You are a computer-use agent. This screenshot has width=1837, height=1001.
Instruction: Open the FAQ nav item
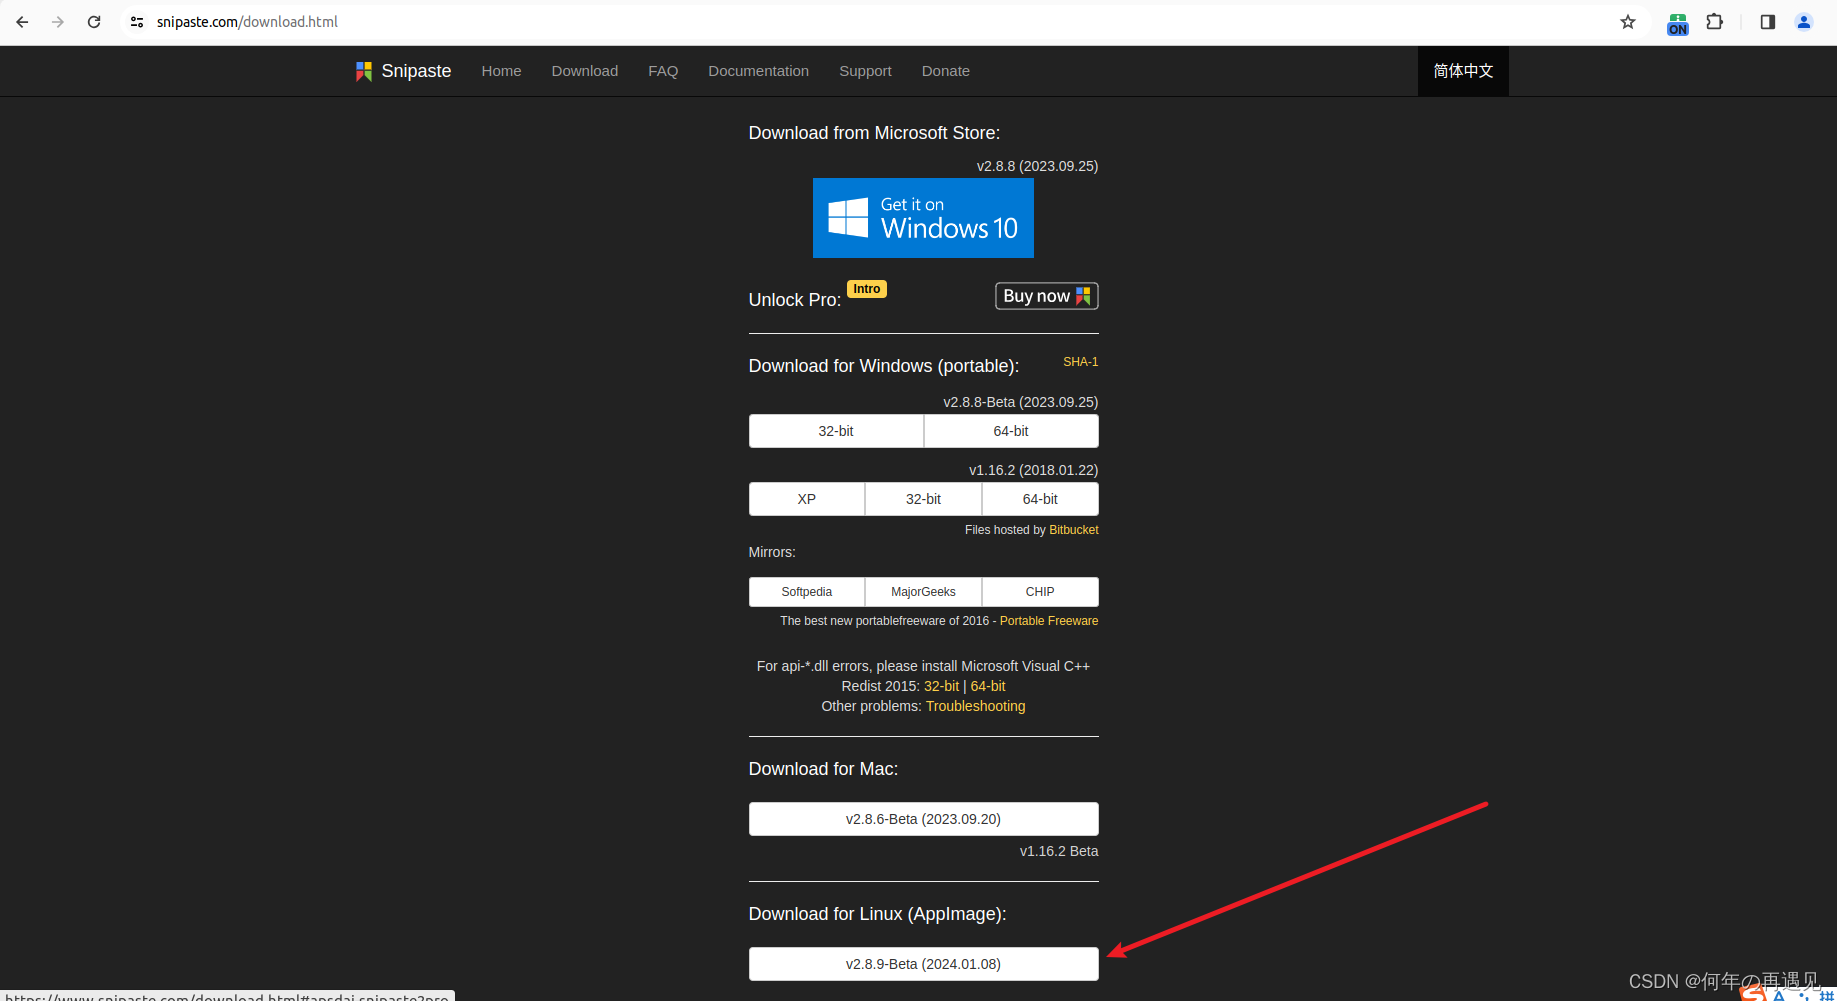tap(663, 71)
